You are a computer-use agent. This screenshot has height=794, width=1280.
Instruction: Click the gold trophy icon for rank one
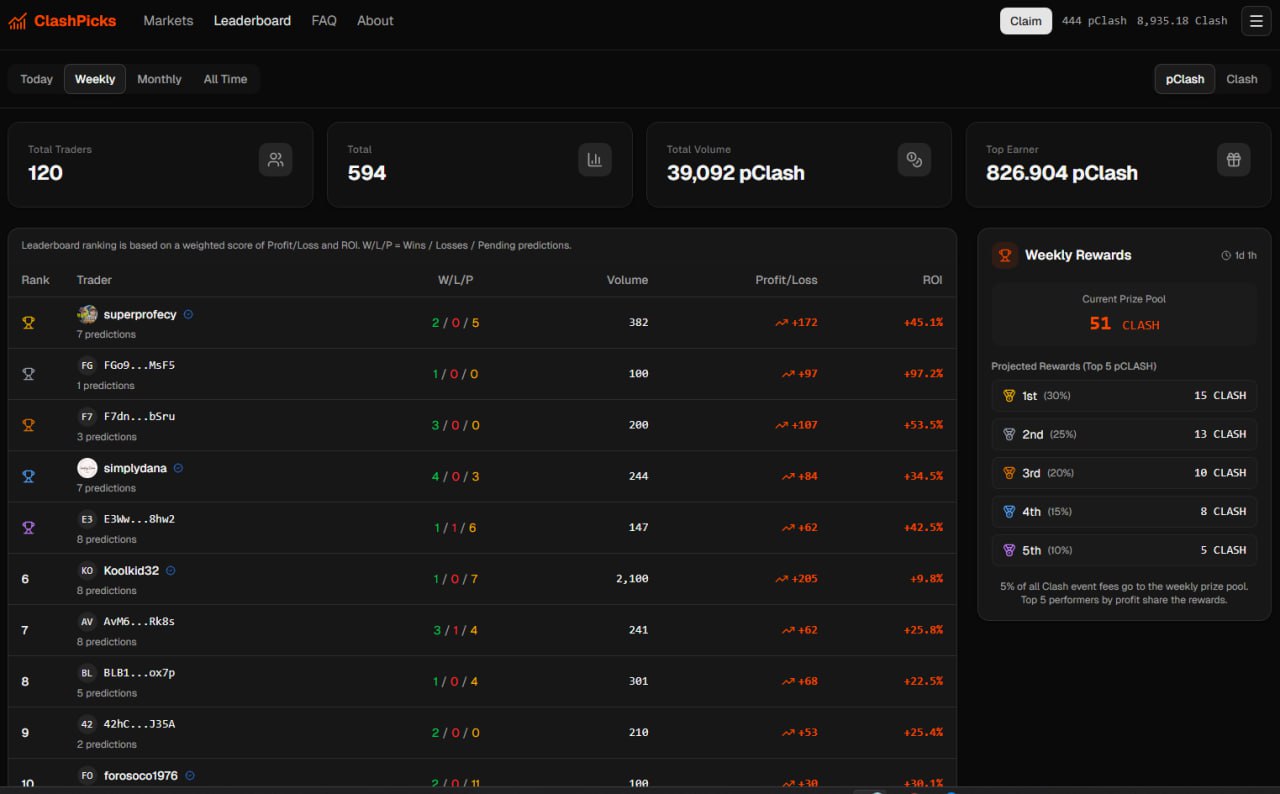(29, 323)
